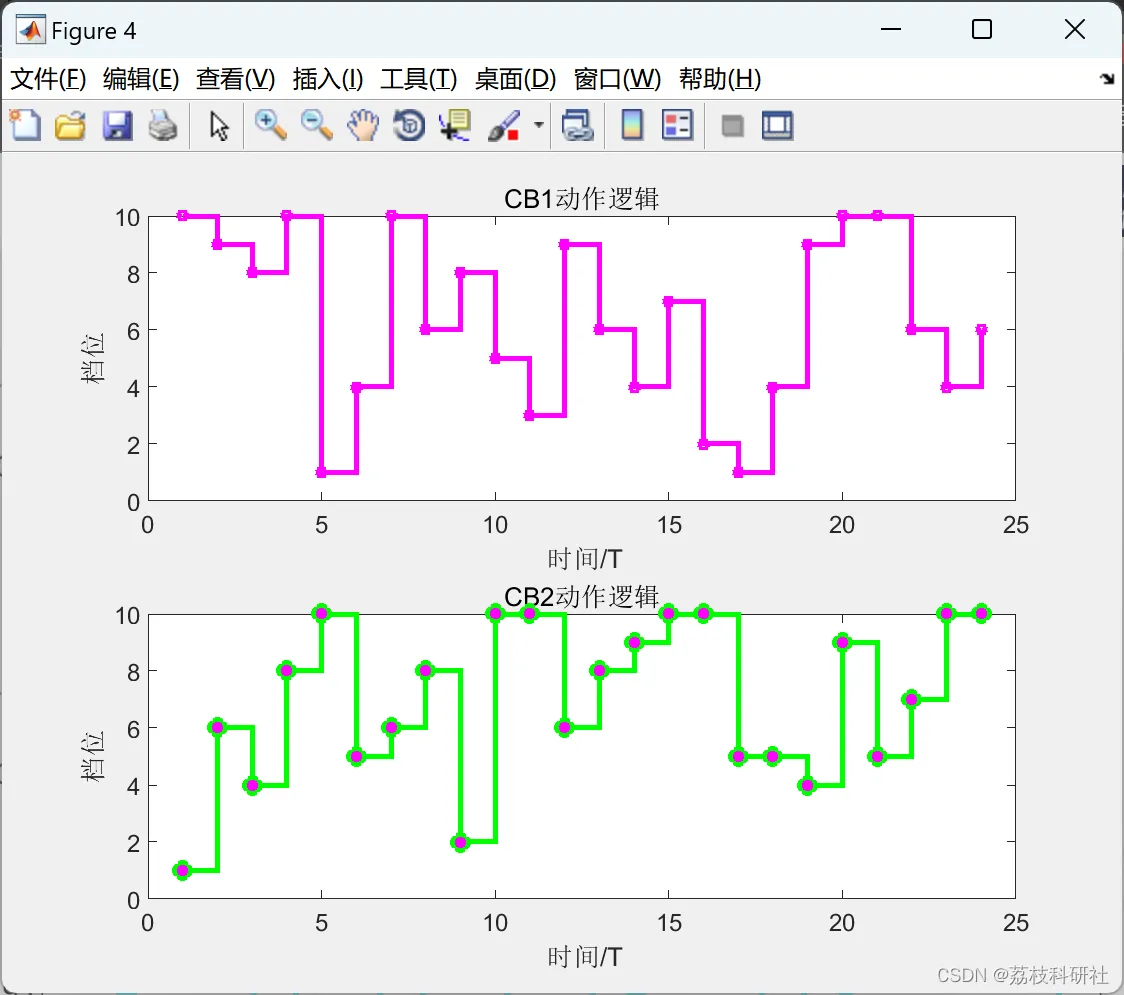Save figure with the floppy disk icon
This screenshot has height=995, width=1124.
point(117,125)
